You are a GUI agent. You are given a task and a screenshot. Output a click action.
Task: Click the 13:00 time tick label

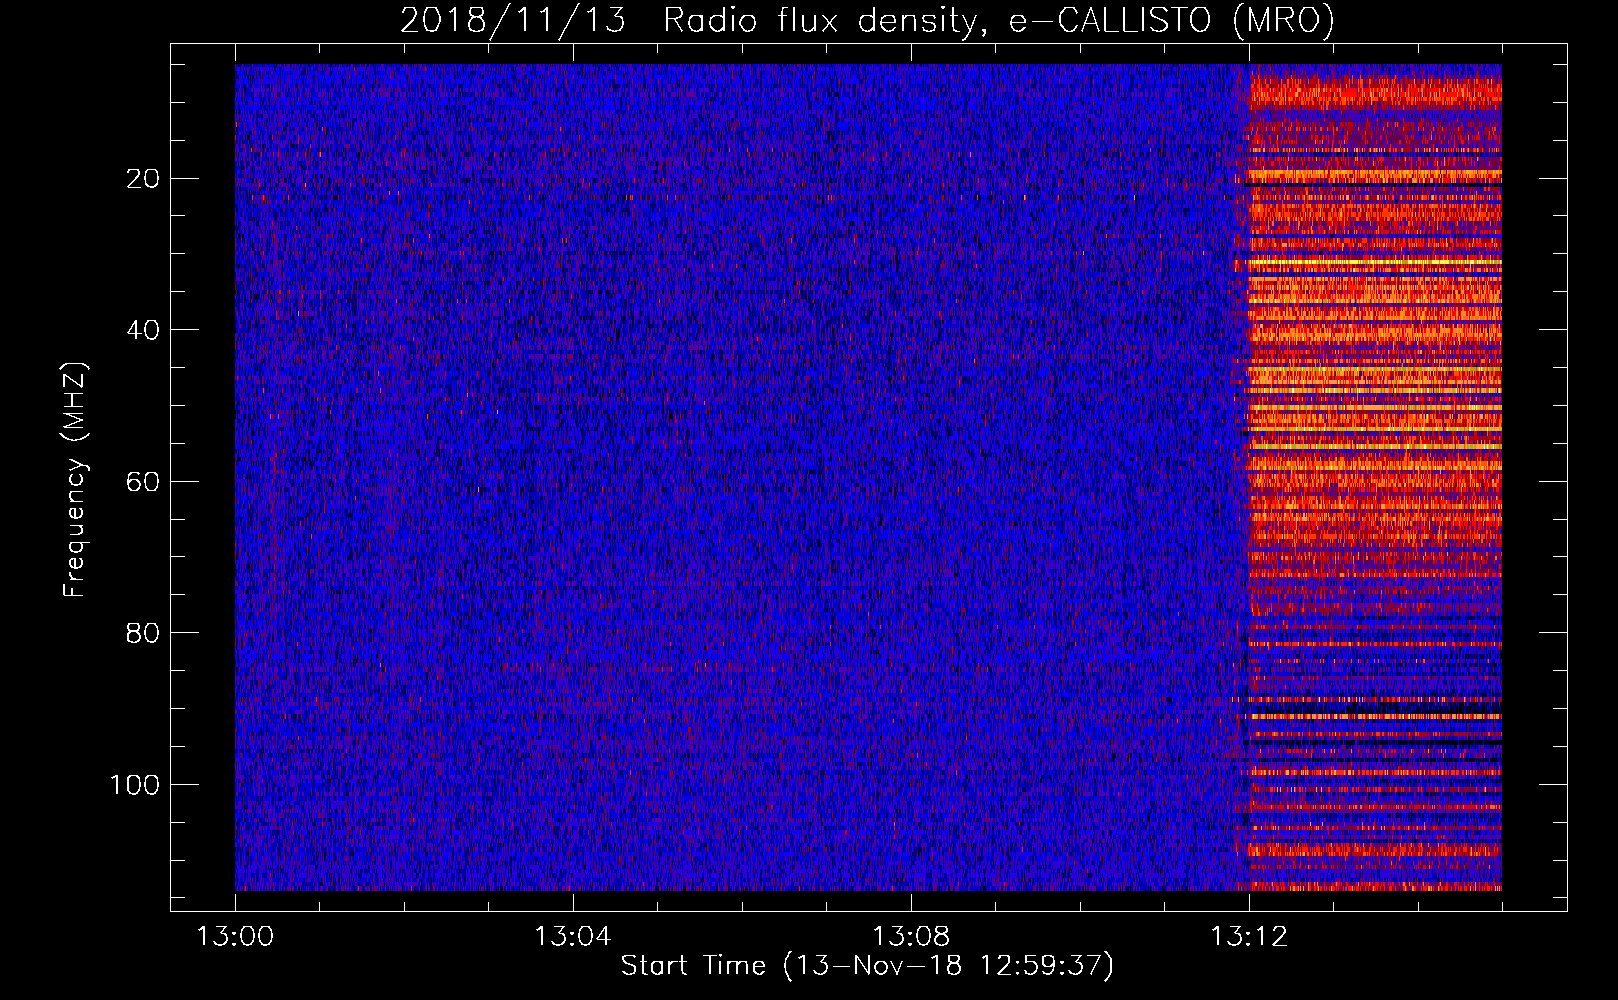(235, 937)
